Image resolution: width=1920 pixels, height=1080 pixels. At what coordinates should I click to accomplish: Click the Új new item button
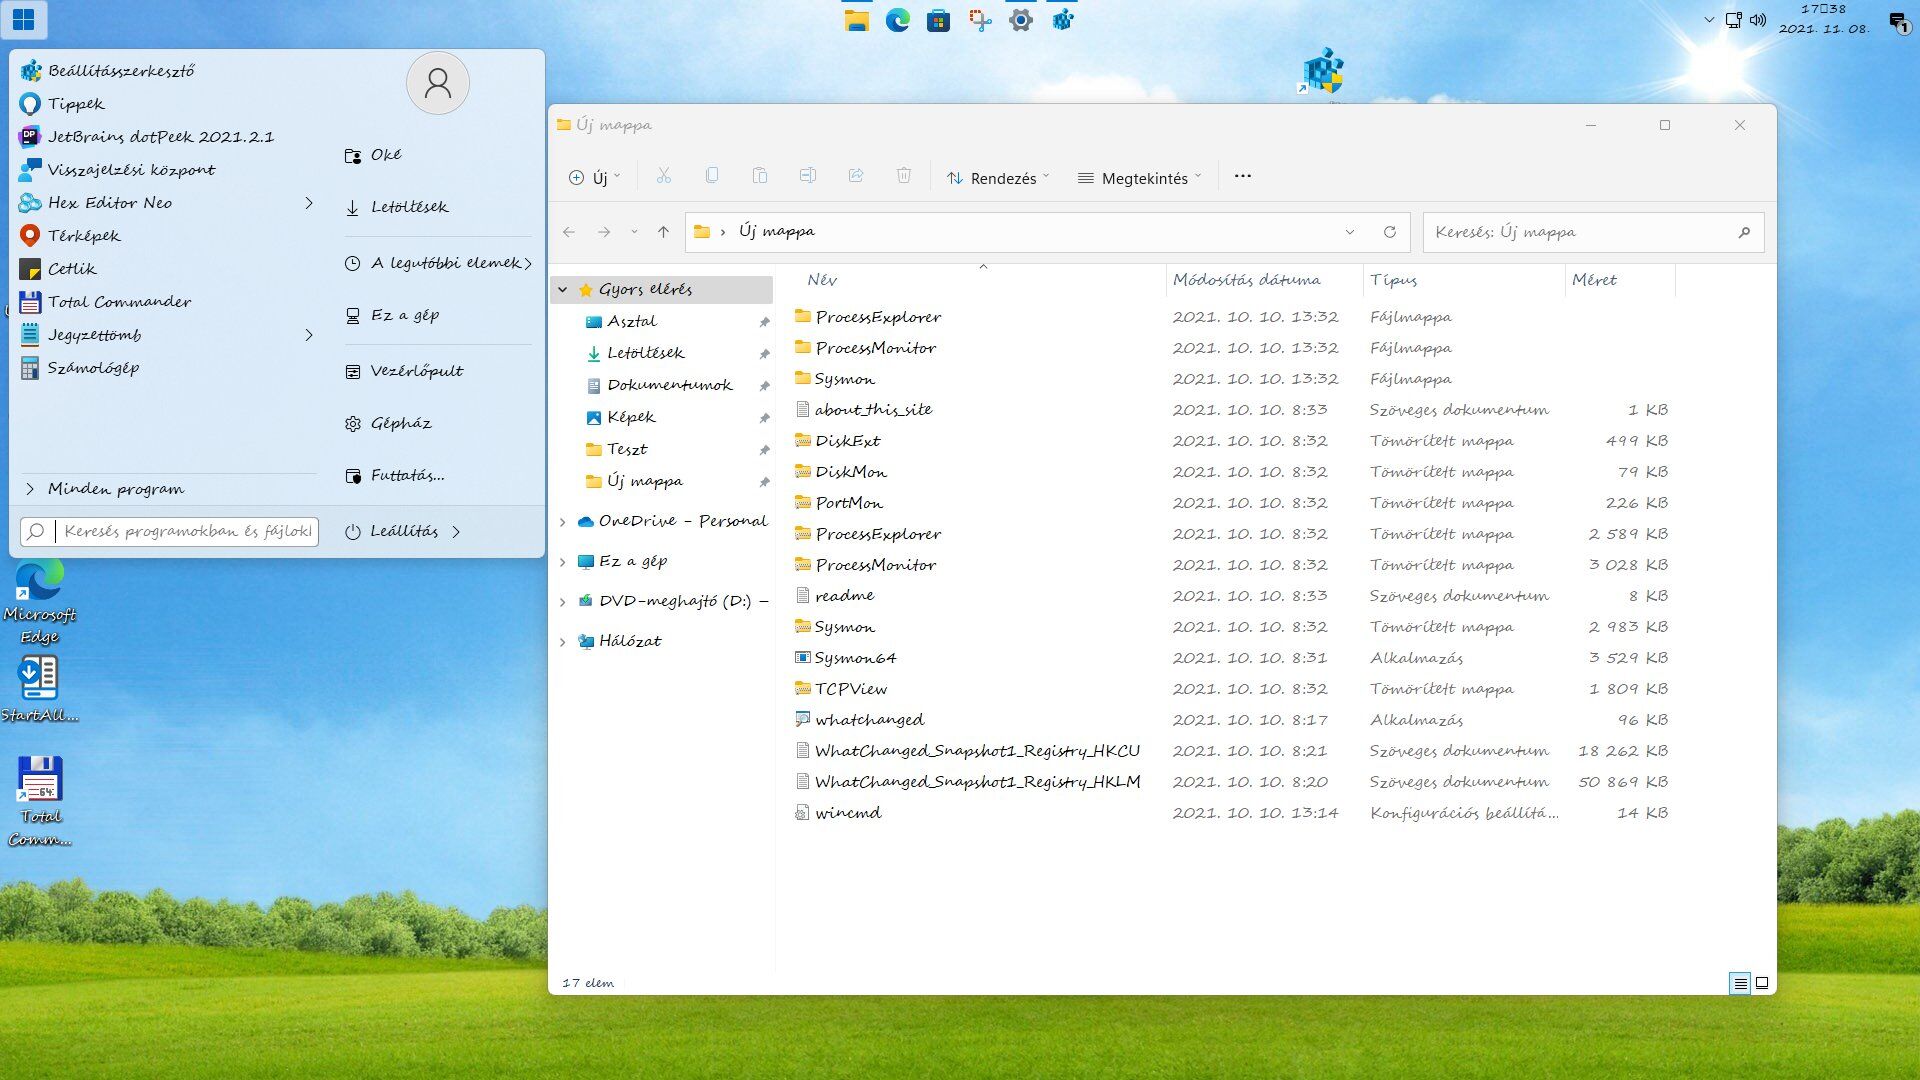click(x=594, y=178)
